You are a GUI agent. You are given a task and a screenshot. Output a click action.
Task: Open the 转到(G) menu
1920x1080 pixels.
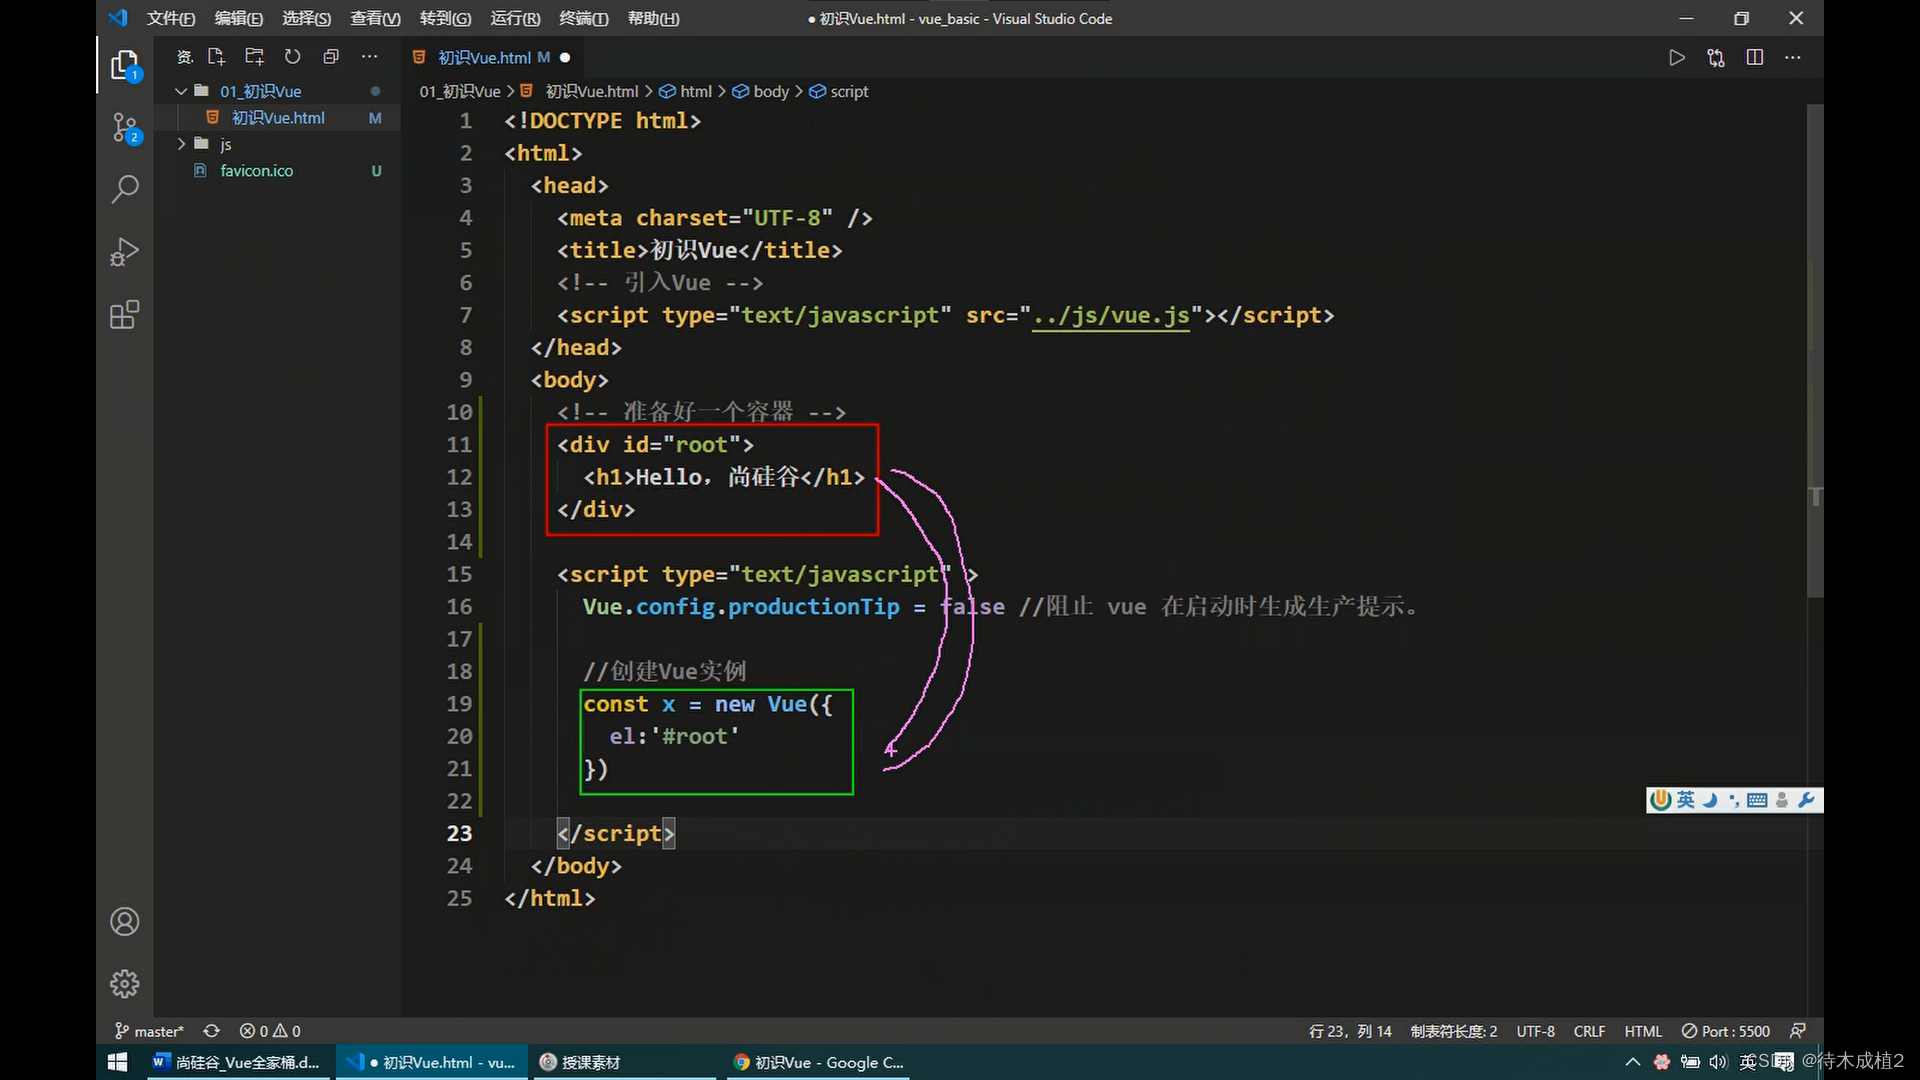click(x=445, y=18)
